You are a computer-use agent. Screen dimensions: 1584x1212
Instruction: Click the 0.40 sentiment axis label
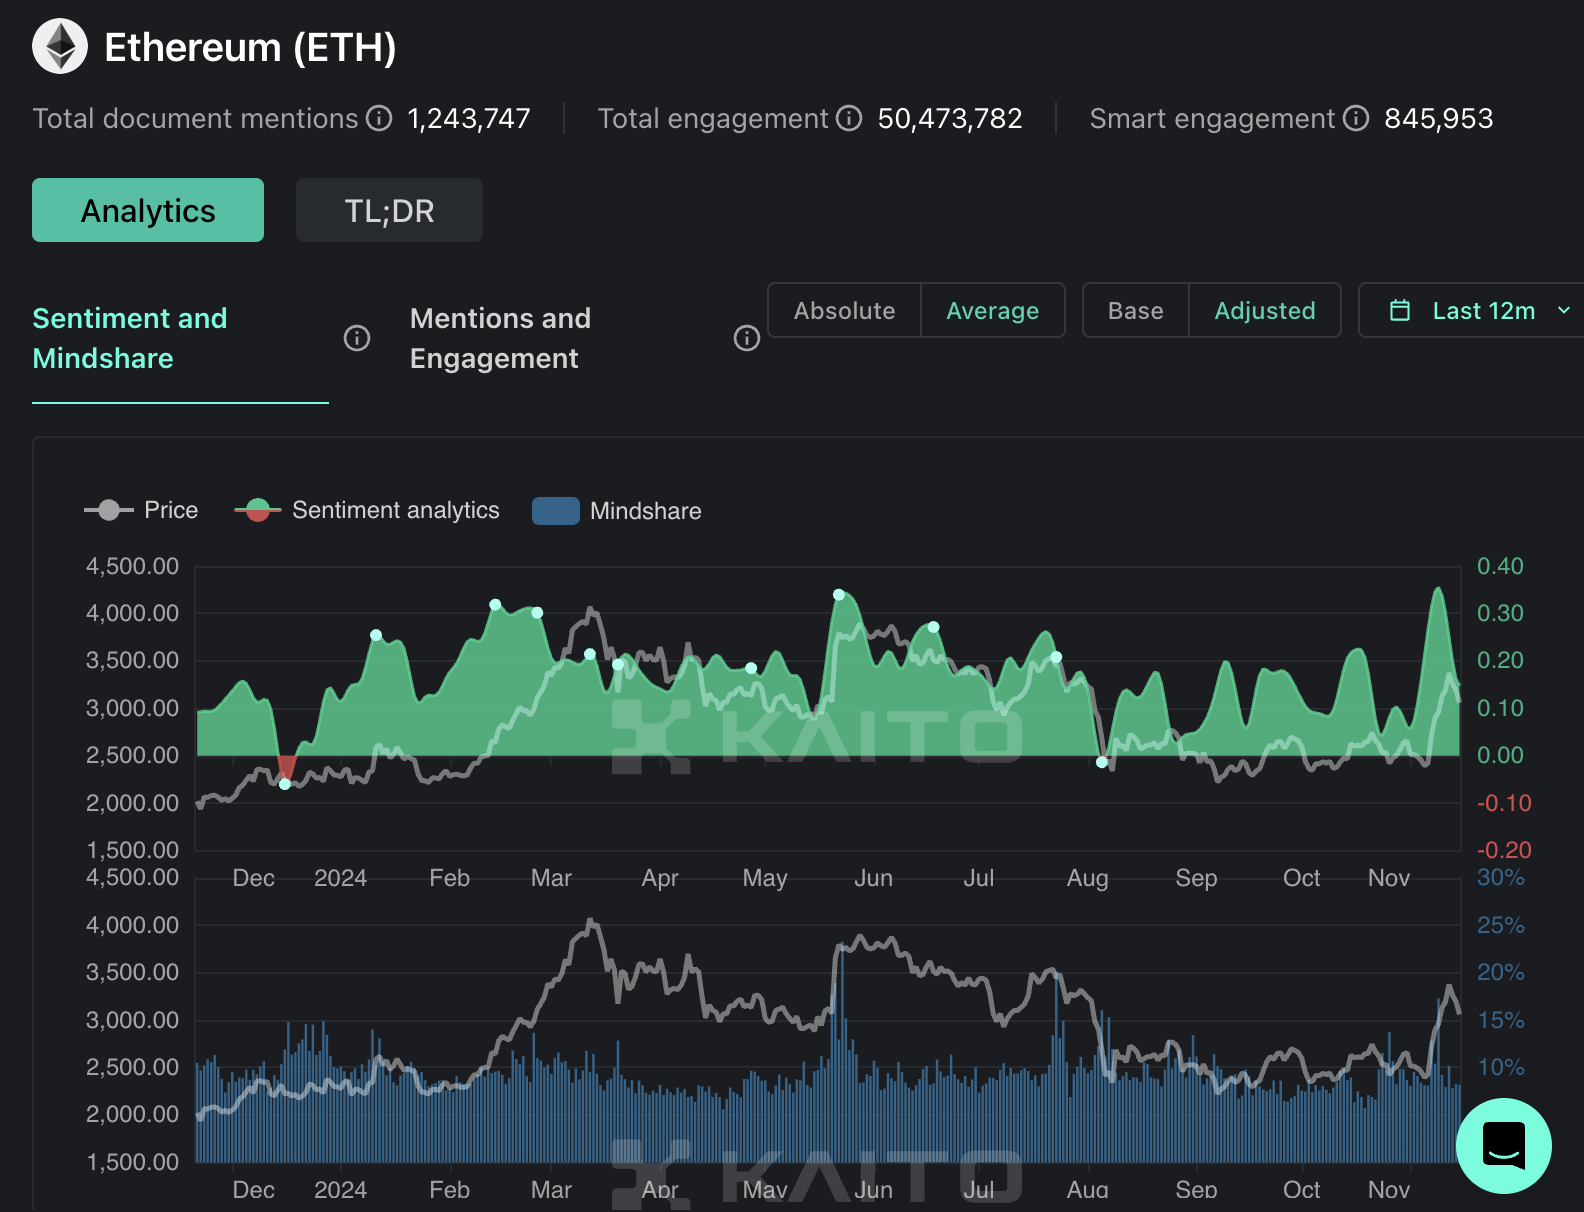point(1500,566)
